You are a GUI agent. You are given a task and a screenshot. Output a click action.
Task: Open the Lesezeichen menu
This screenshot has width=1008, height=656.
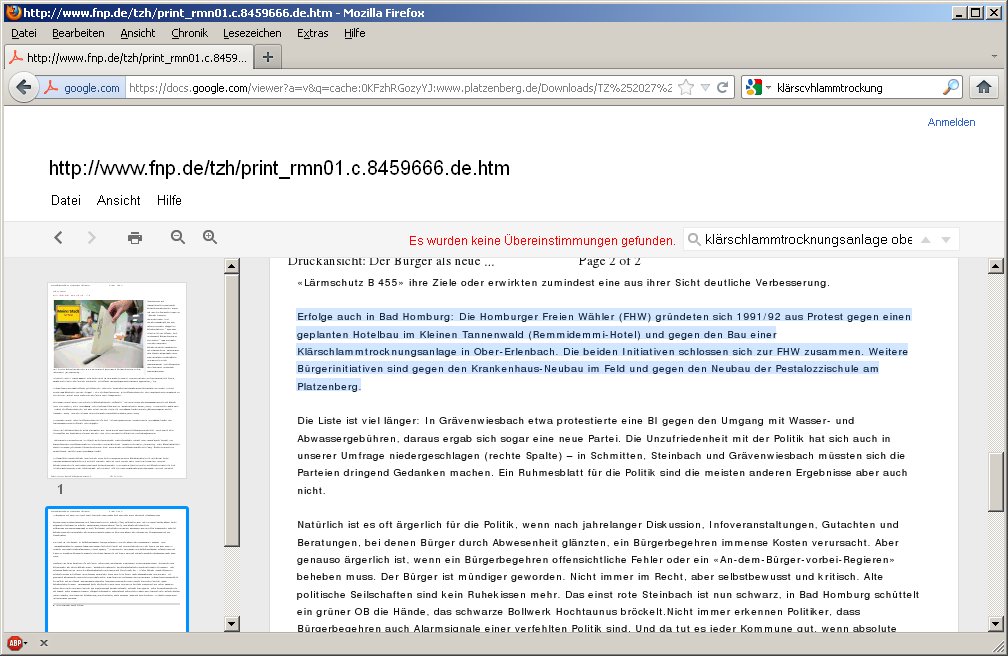[x=252, y=33]
